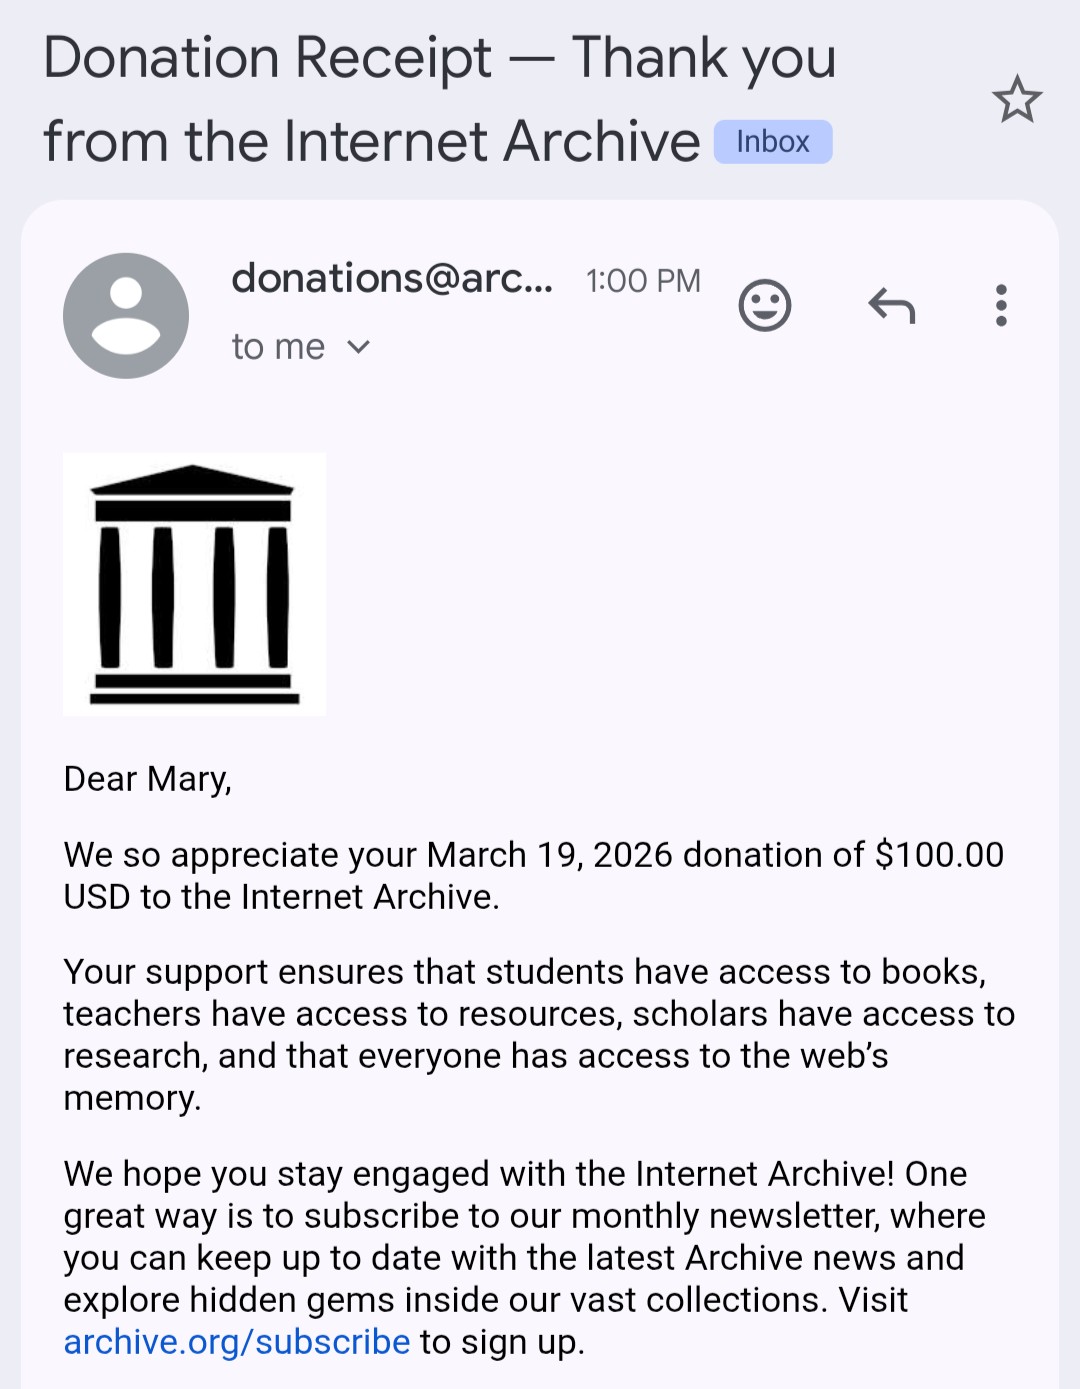
Task: Tap the sender address donations@arc...
Action: (391, 278)
